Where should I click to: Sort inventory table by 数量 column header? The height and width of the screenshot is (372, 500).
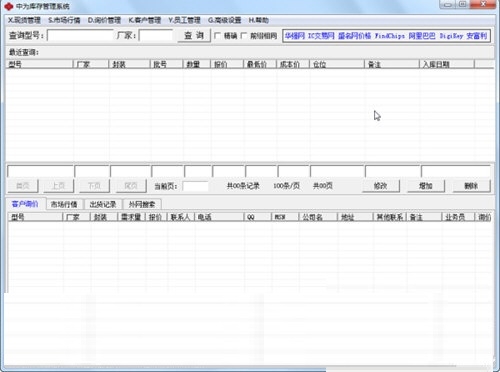(x=197, y=64)
